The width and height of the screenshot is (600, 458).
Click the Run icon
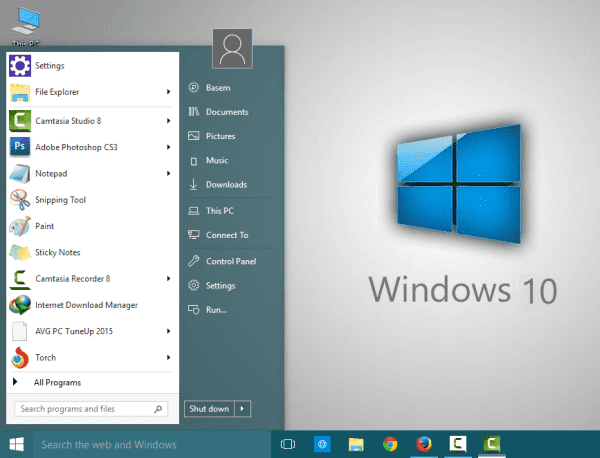[194, 310]
